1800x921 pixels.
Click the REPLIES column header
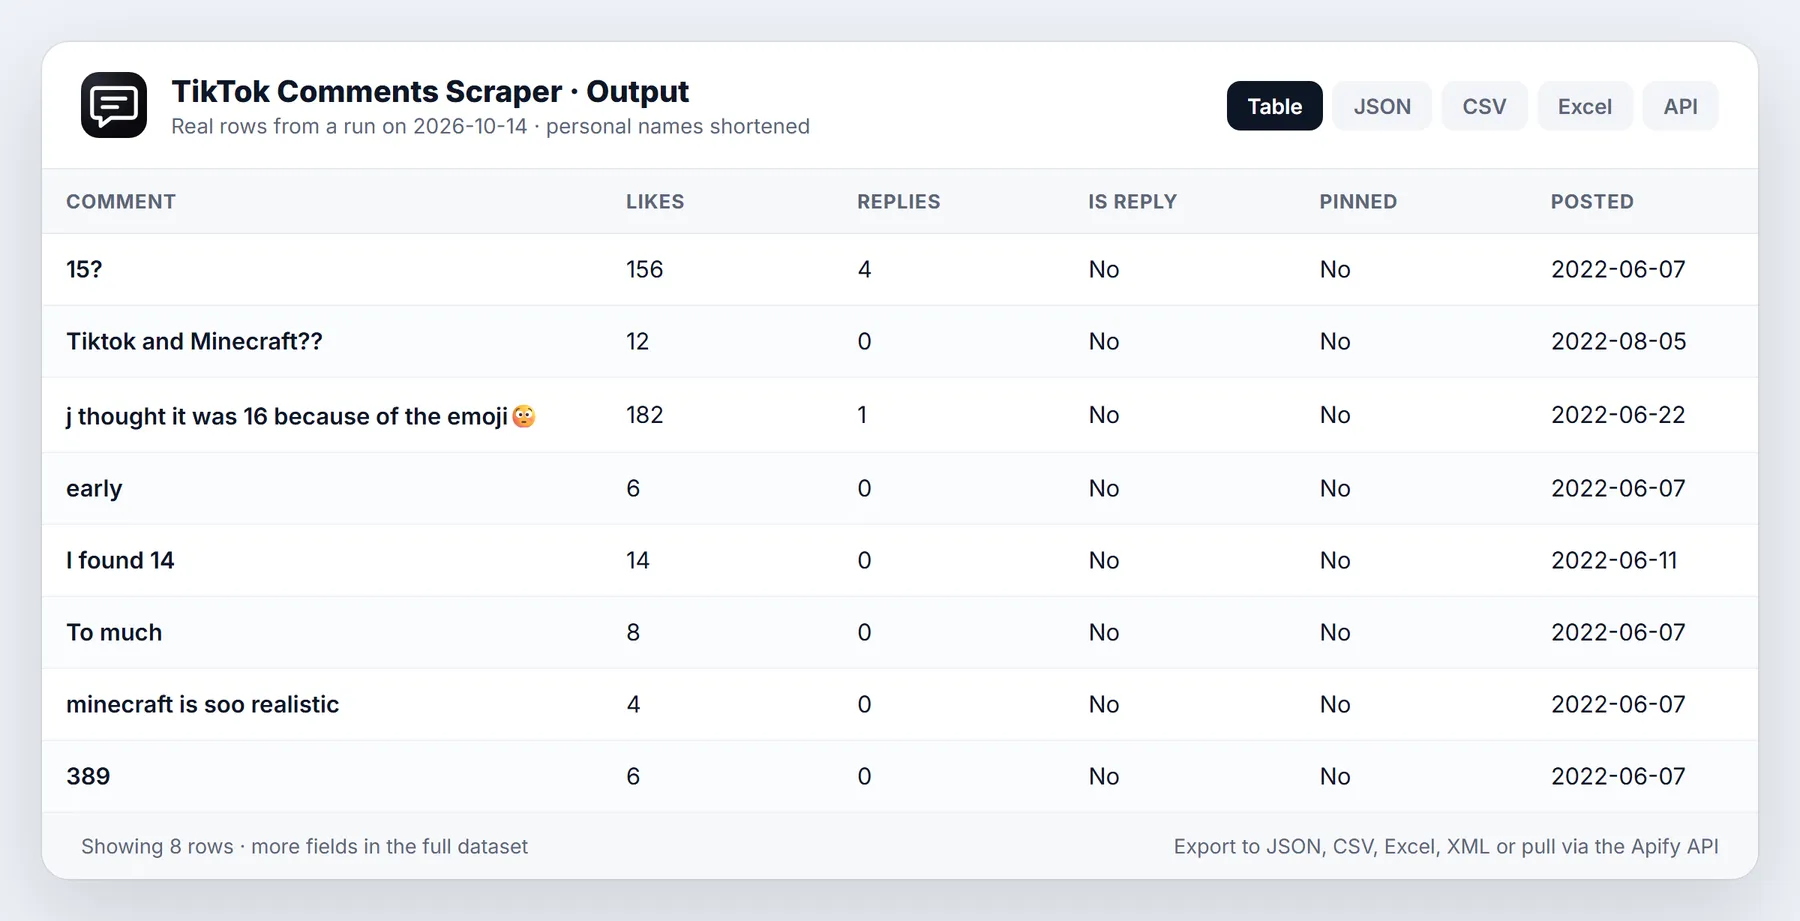(x=898, y=202)
